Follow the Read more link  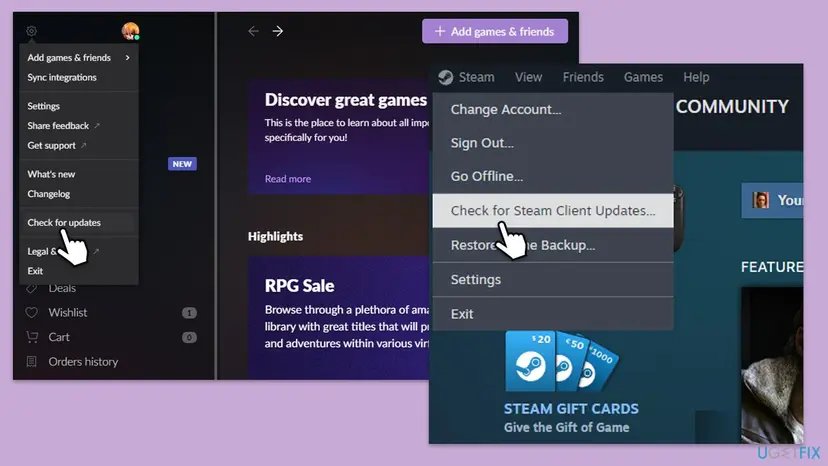(x=288, y=179)
